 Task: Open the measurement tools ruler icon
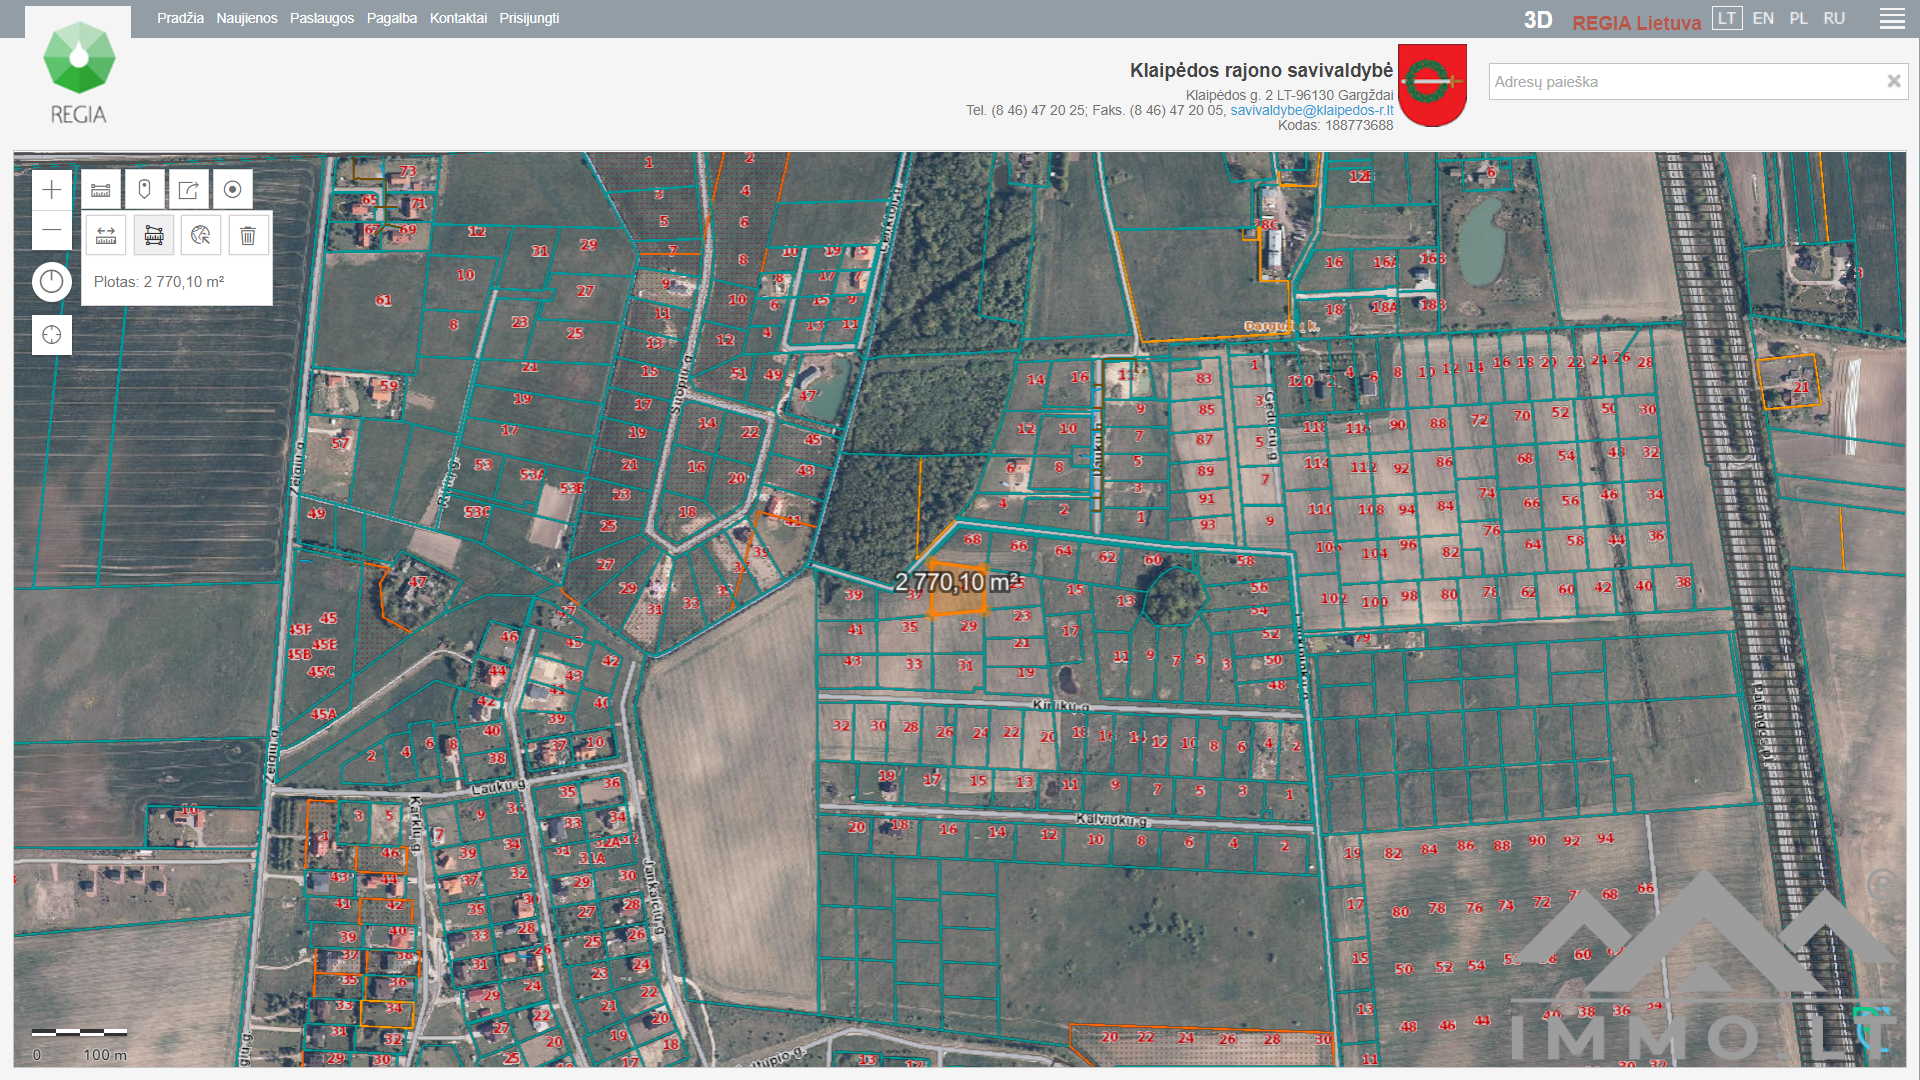tap(101, 190)
